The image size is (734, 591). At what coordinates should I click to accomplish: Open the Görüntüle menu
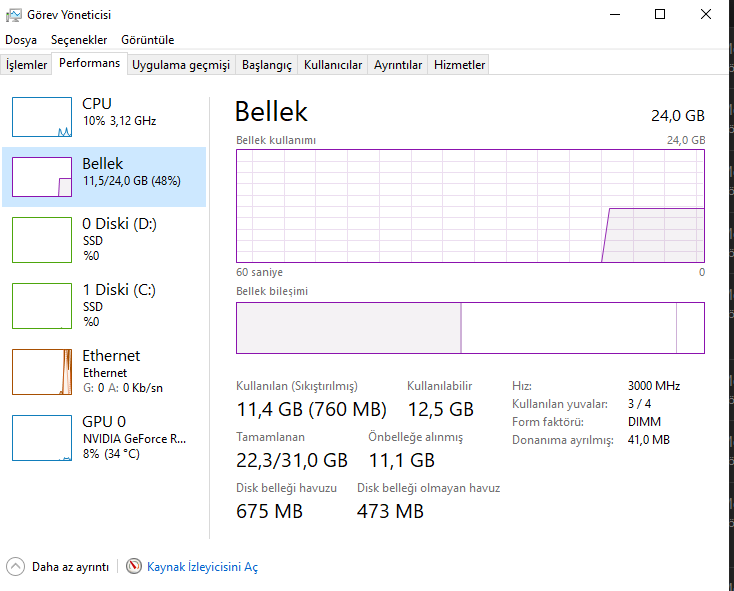tap(147, 40)
